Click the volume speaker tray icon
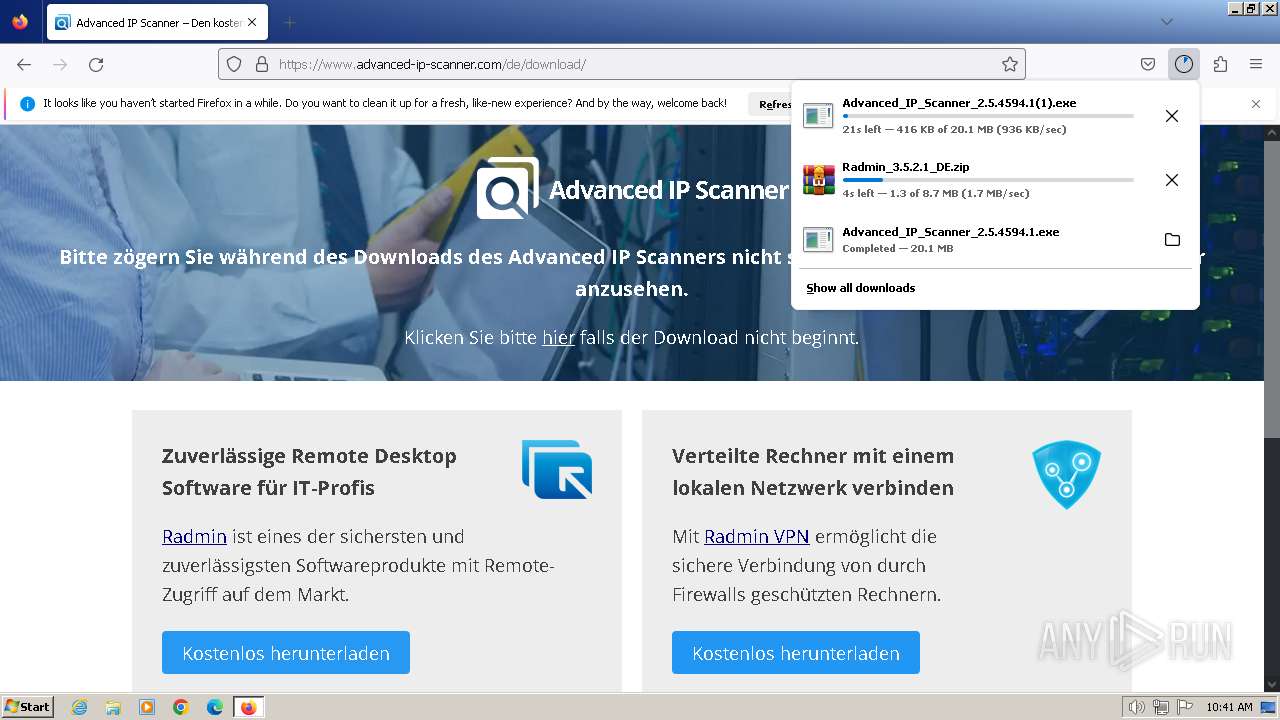The image size is (1280, 720). tap(1136, 707)
